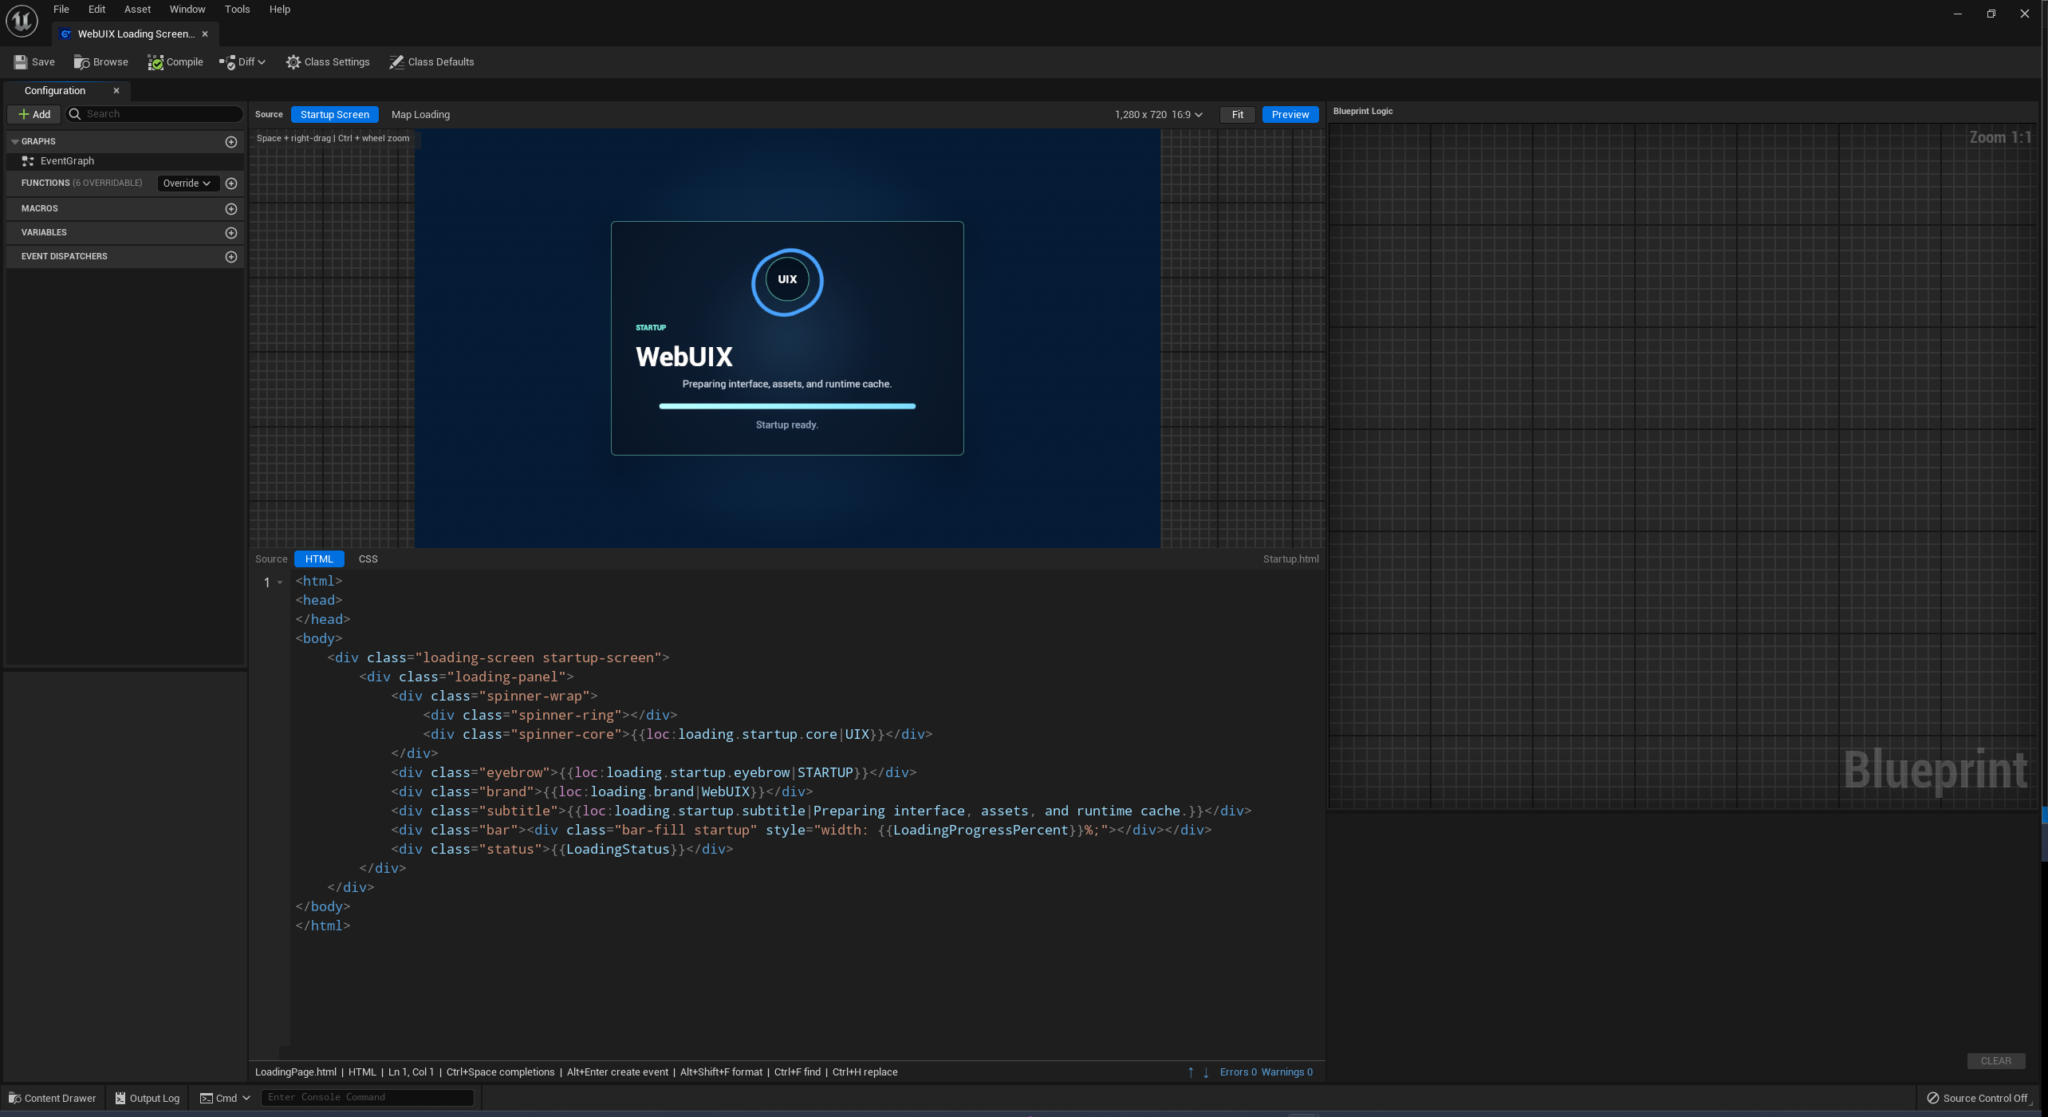Open the Edit menu

(97, 9)
